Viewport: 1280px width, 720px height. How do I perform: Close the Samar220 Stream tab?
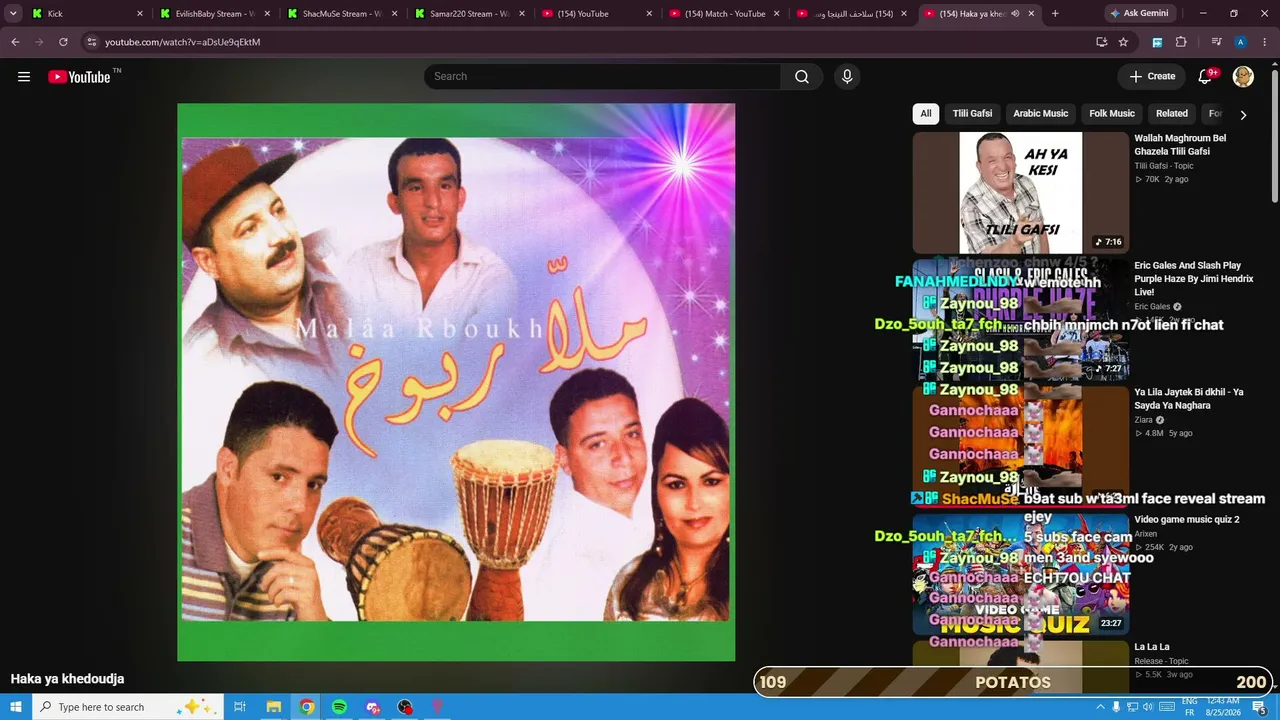tap(522, 14)
